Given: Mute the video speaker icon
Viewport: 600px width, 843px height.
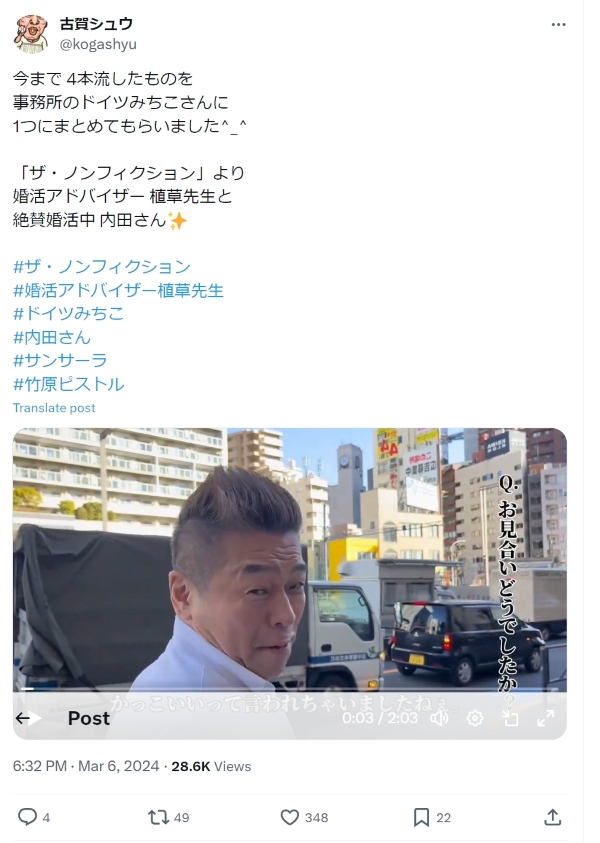Looking at the screenshot, I should 439,718.
